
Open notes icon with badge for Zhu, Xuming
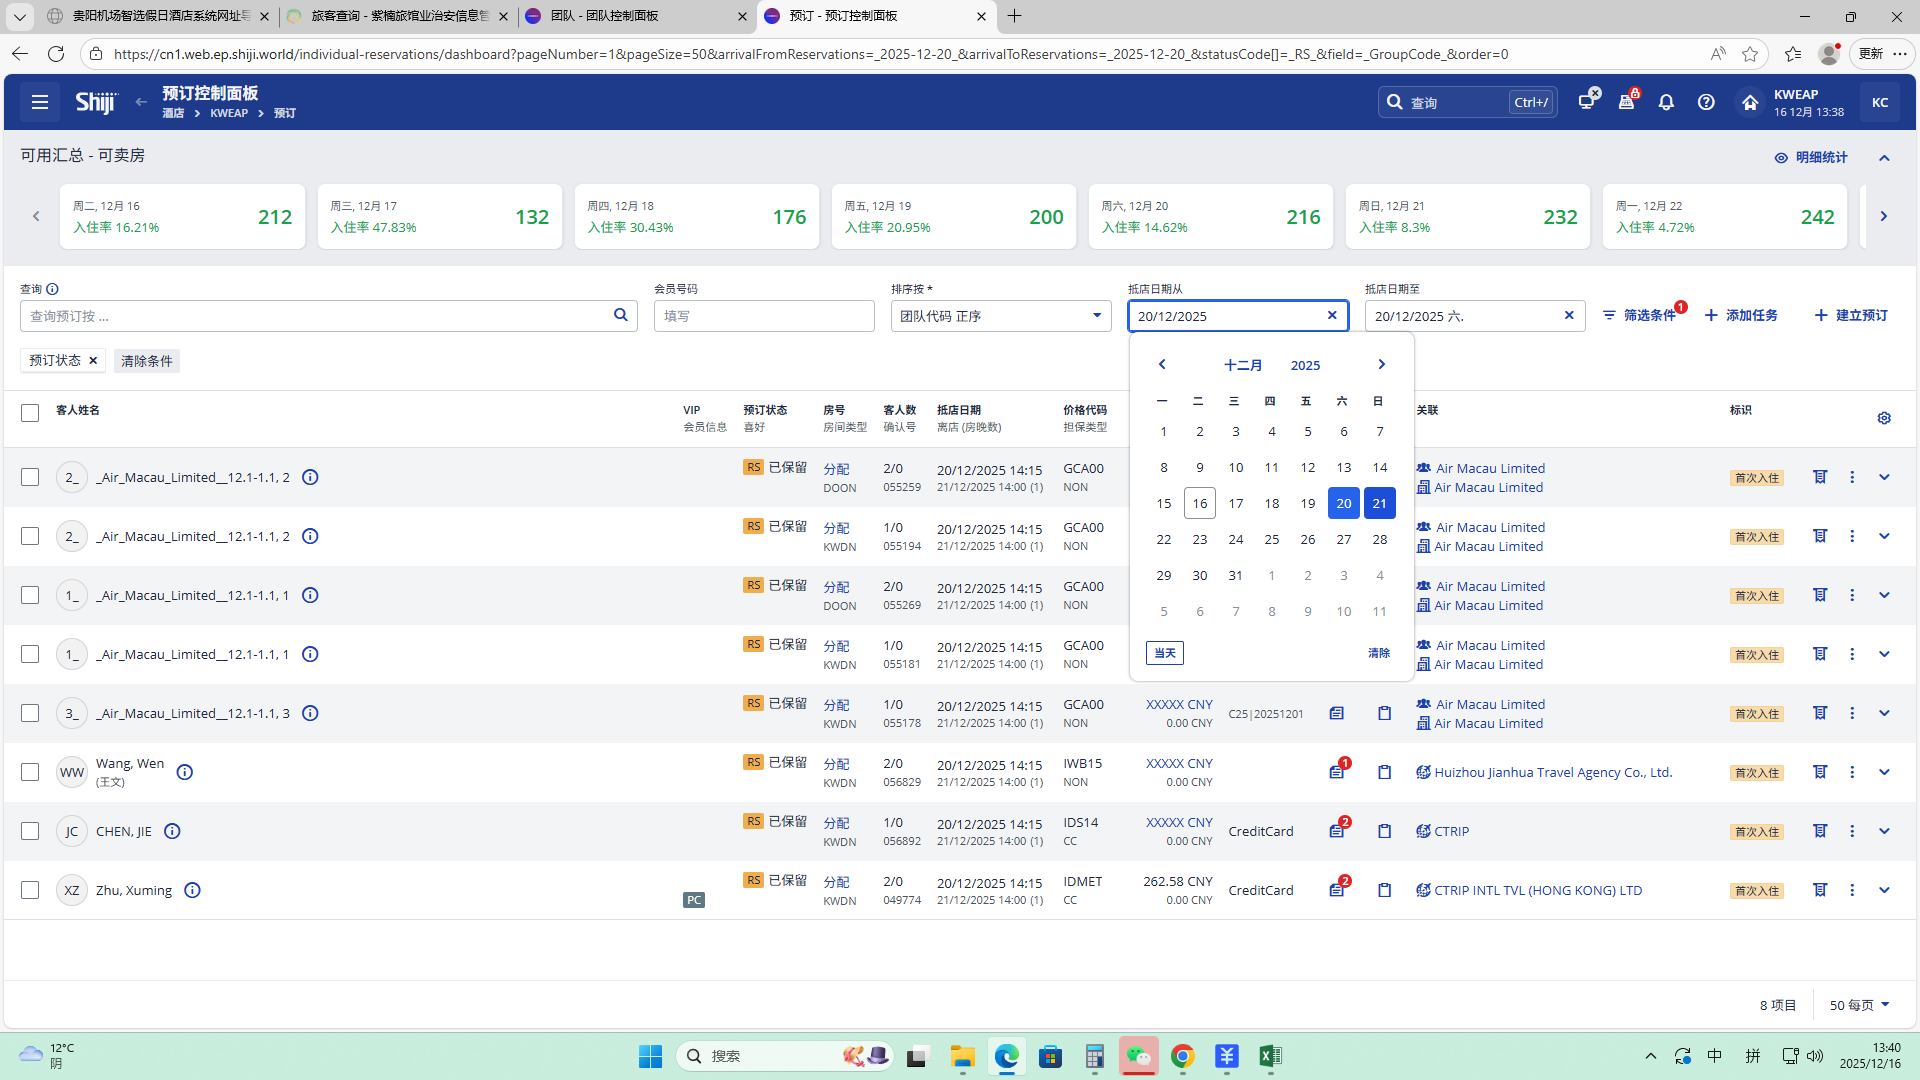click(1337, 890)
